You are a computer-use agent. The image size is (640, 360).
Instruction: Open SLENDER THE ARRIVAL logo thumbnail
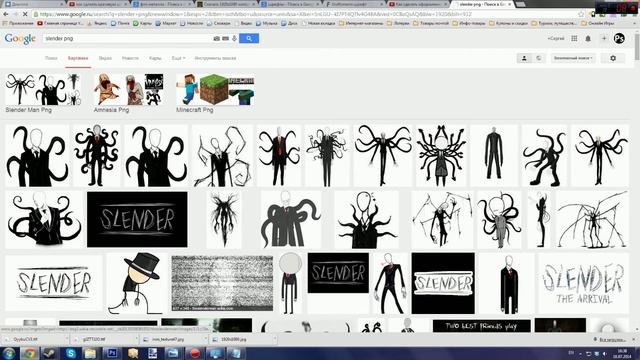click(x=584, y=283)
